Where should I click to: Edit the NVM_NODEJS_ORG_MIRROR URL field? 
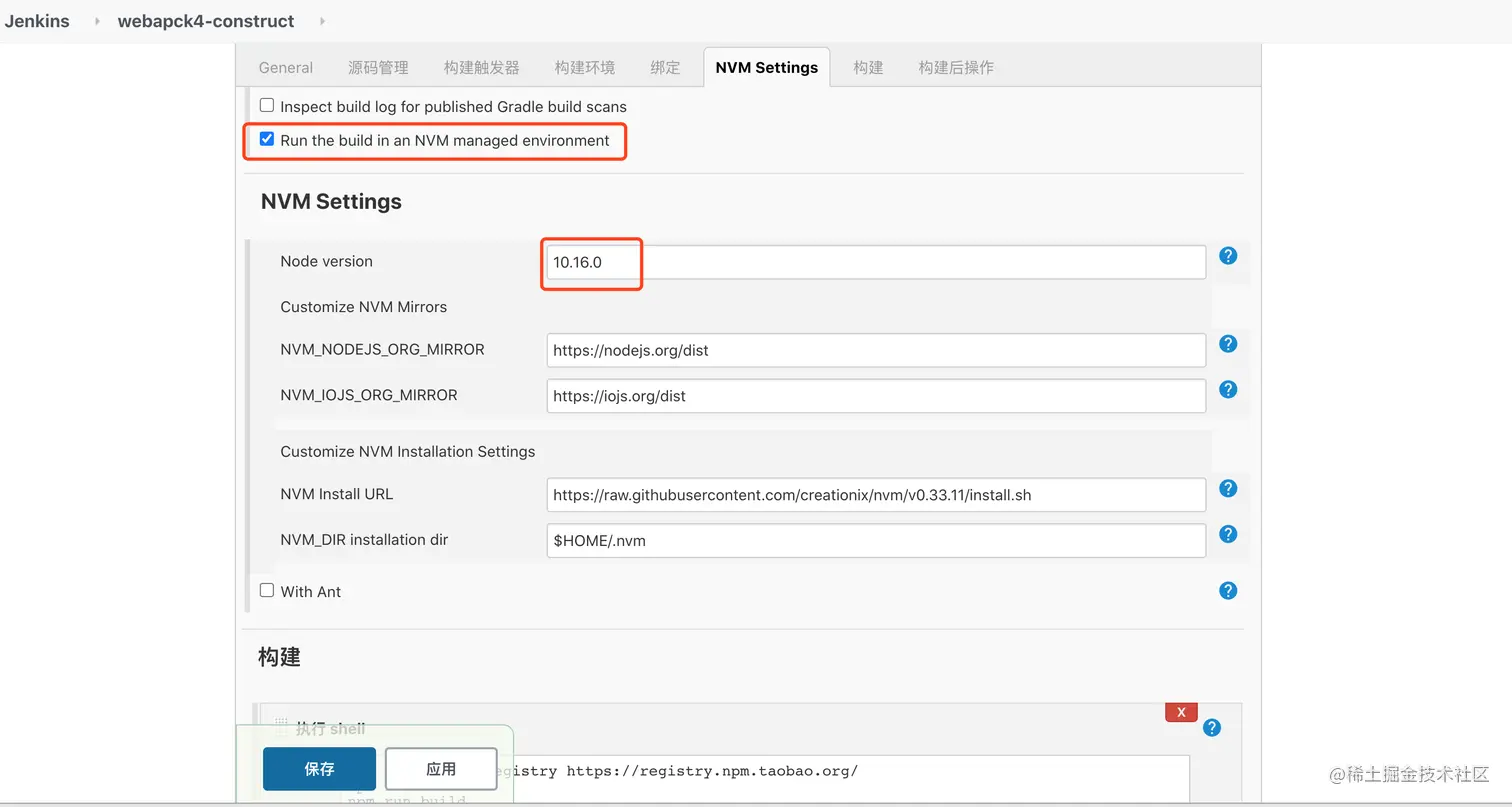coord(876,351)
